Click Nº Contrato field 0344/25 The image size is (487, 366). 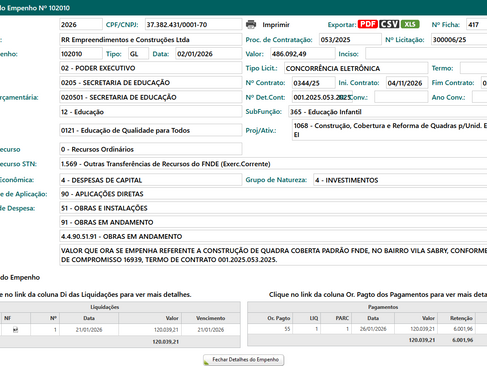click(314, 83)
